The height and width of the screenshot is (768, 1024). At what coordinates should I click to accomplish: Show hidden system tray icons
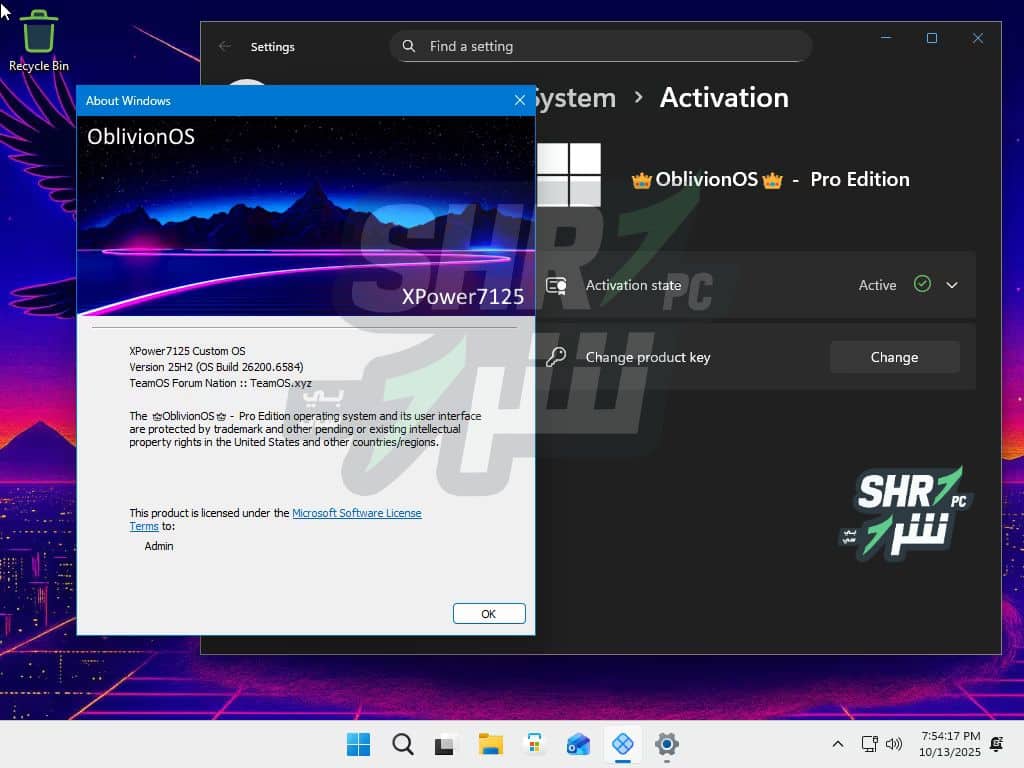pos(837,744)
